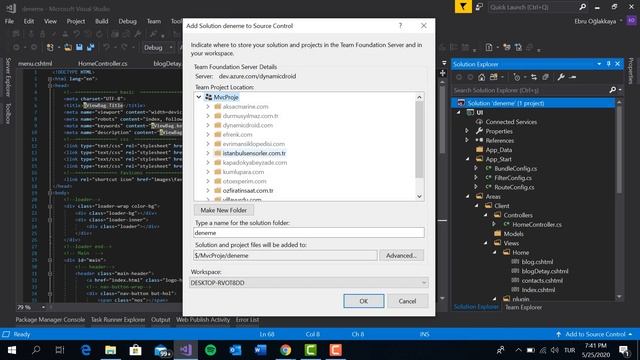Open the Build menu
The image size is (640, 360).
click(x=102, y=21)
